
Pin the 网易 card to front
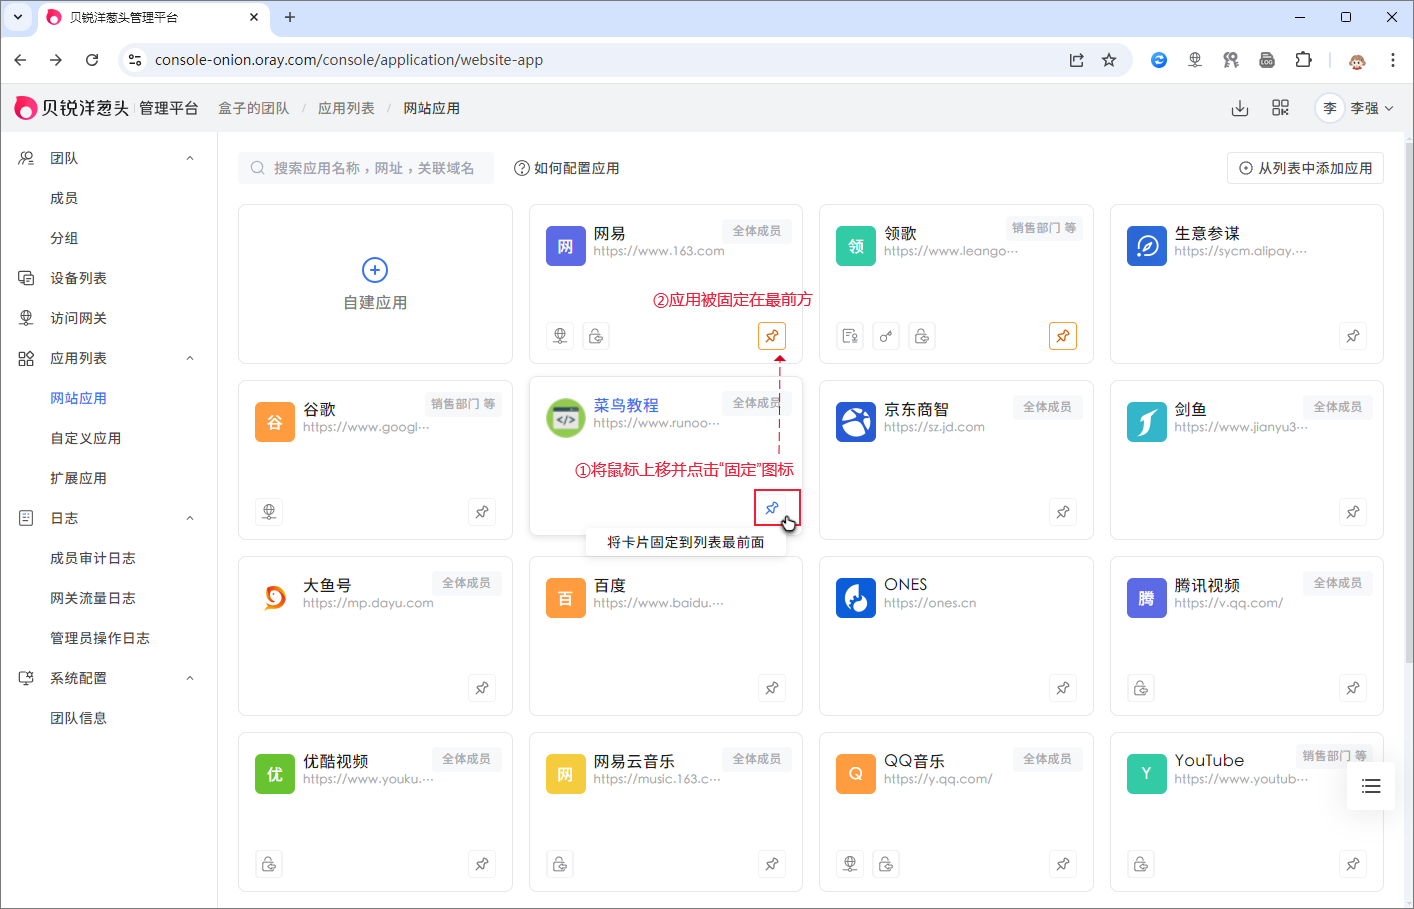tap(772, 336)
